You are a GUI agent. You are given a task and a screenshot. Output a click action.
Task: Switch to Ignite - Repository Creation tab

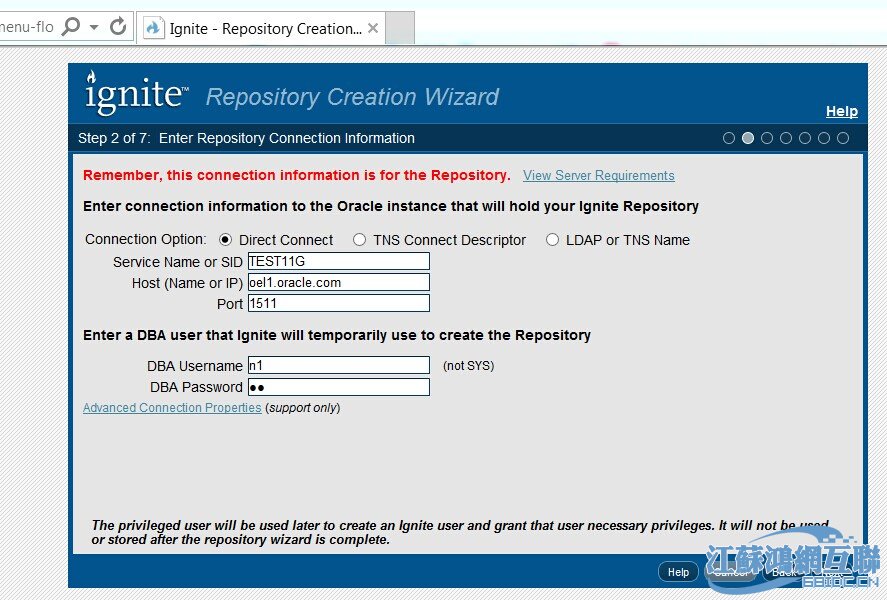click(x=261, y=28)
